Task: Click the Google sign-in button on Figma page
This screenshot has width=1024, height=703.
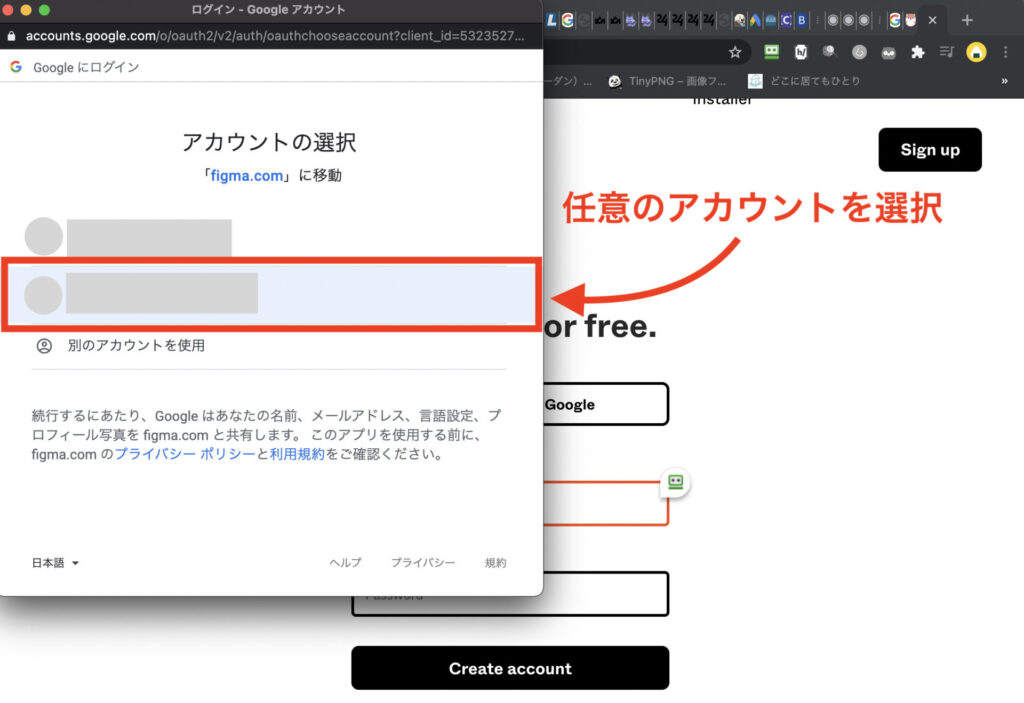Action: tap(605, 404)
